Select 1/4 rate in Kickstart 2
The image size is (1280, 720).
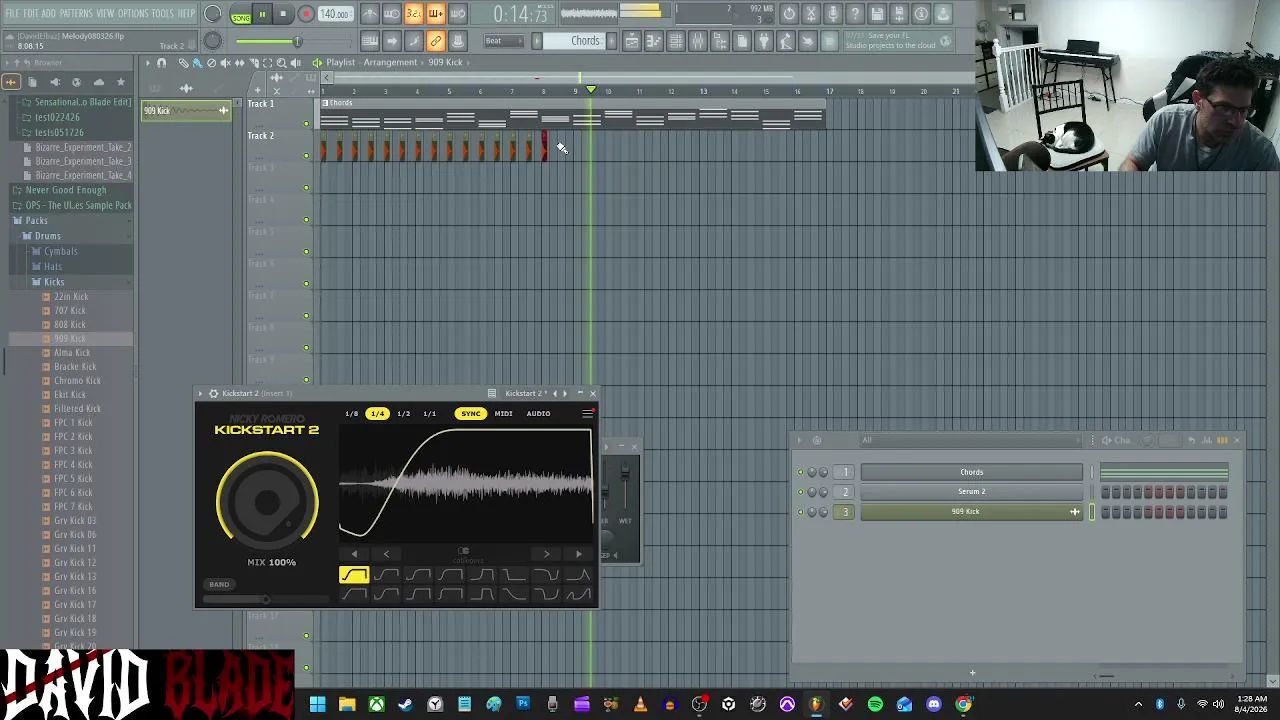click(377, 414)
